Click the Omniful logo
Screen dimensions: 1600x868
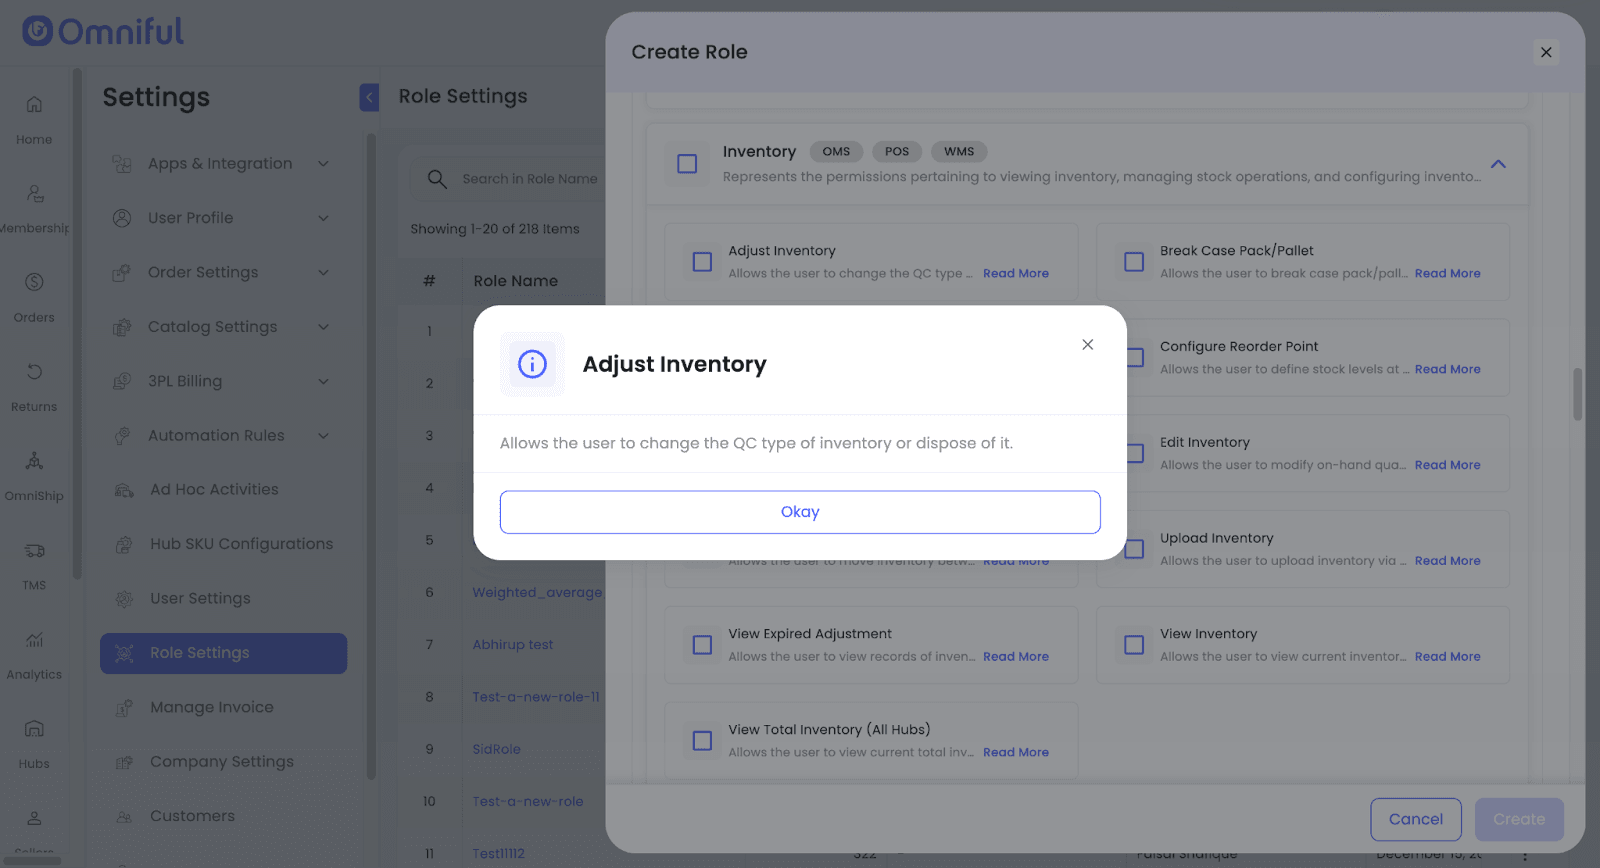(103, 32)
